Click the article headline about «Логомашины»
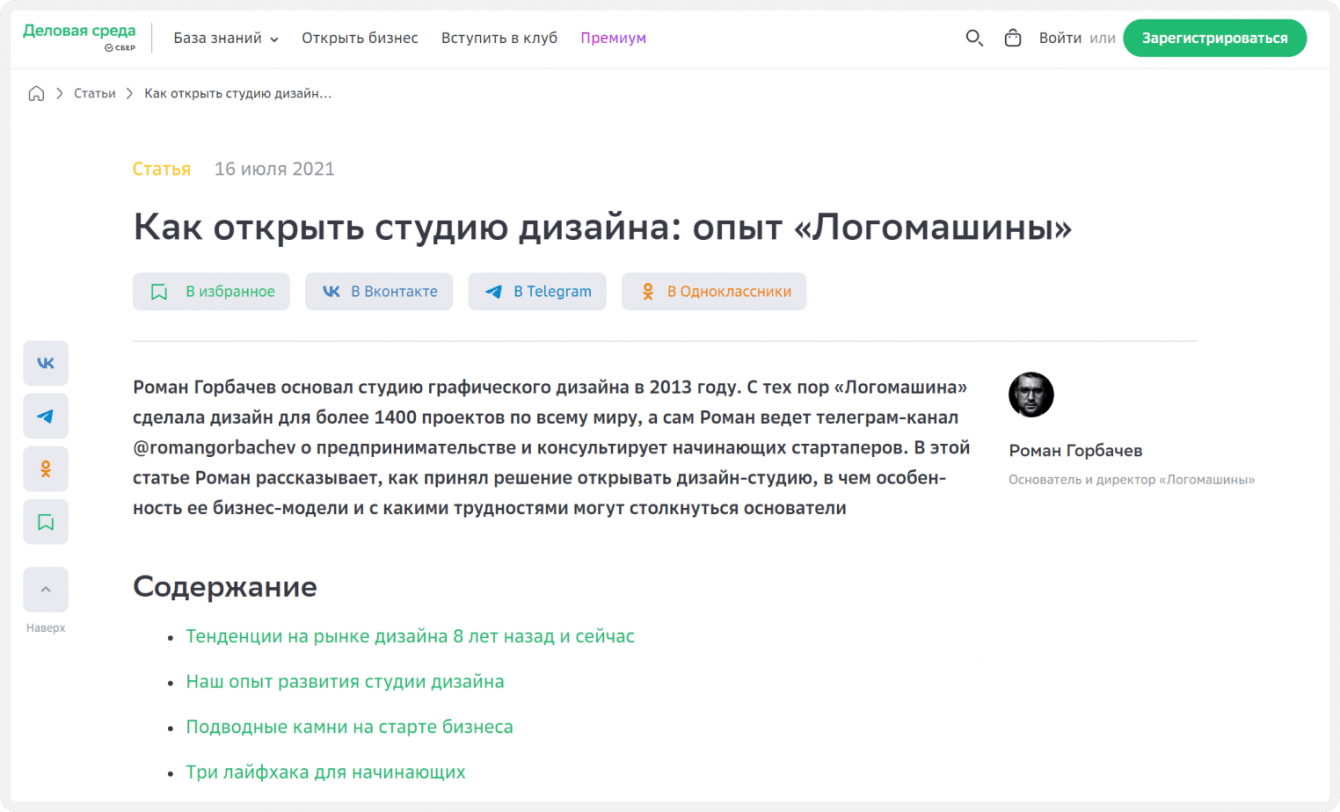Image resolution: width=1340 pixels, height=812 pixels. (x=602, y=228)
